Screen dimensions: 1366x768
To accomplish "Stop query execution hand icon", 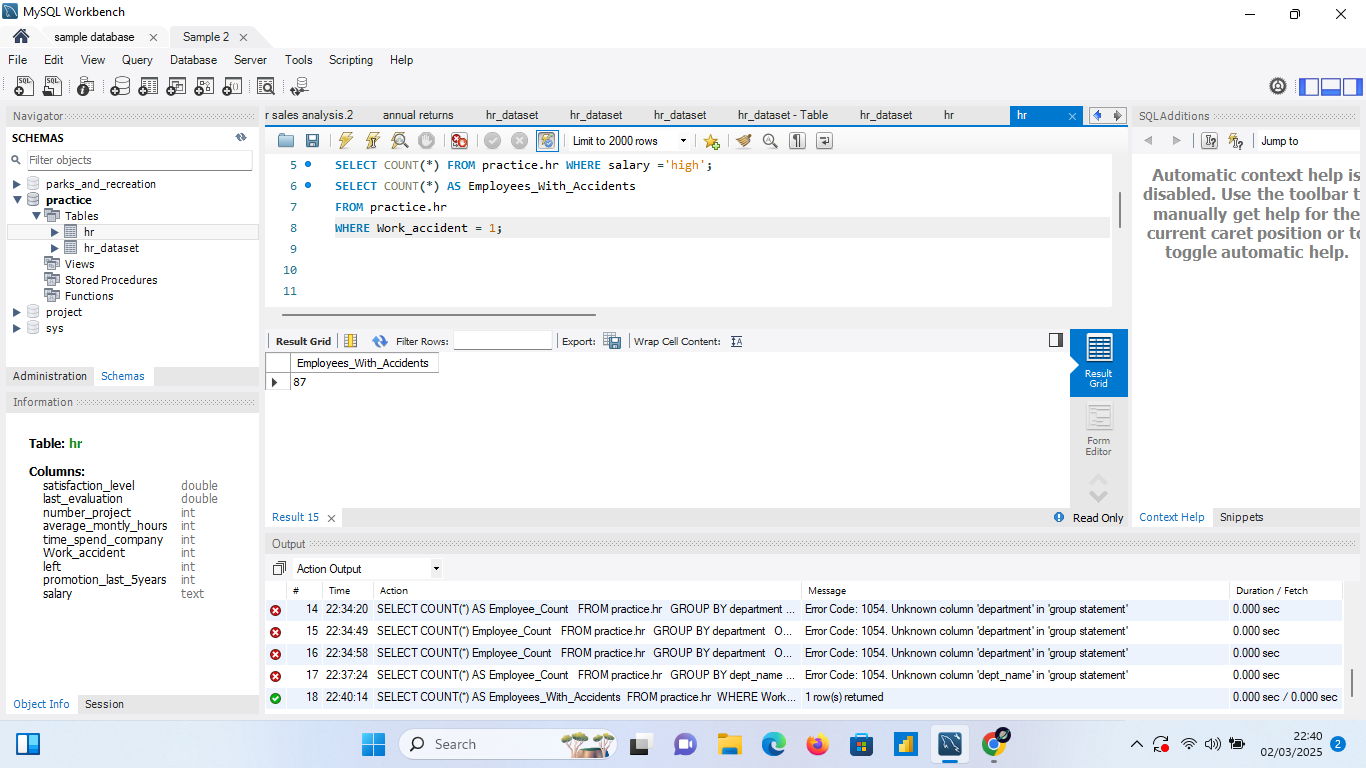I will (x=426, y=141).
